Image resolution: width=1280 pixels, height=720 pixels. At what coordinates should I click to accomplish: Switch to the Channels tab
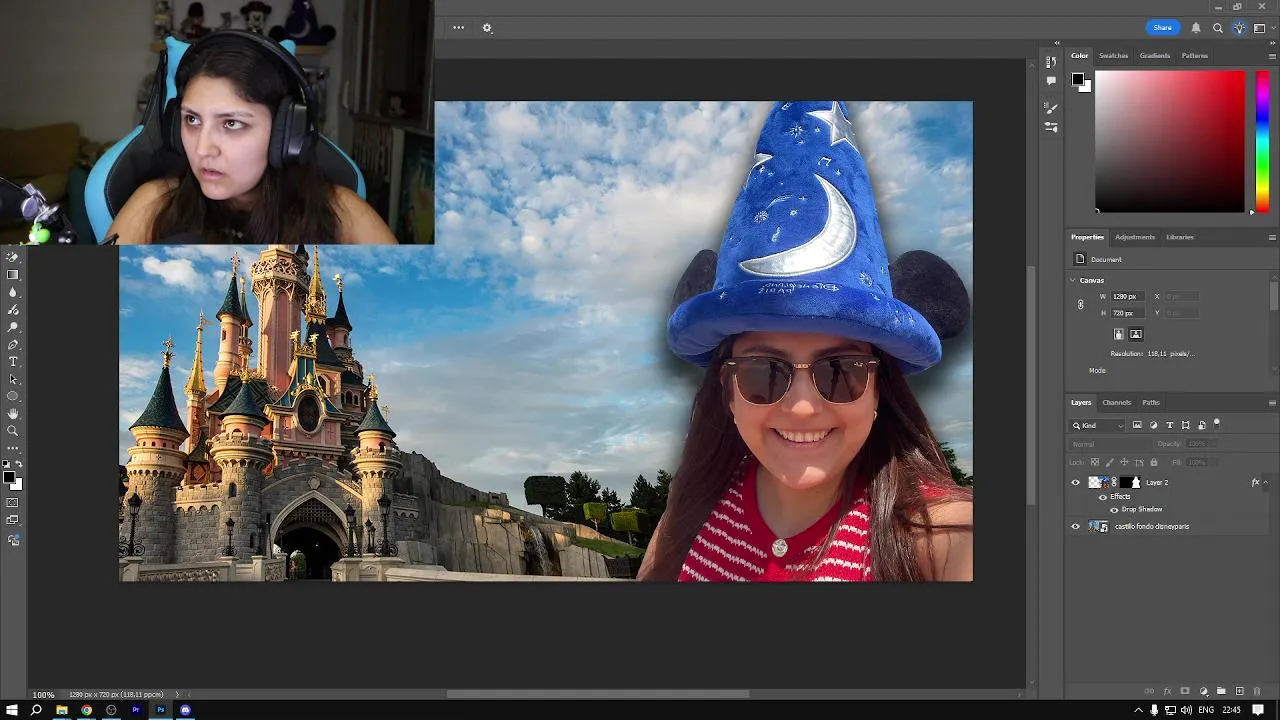click(1116, 402)
